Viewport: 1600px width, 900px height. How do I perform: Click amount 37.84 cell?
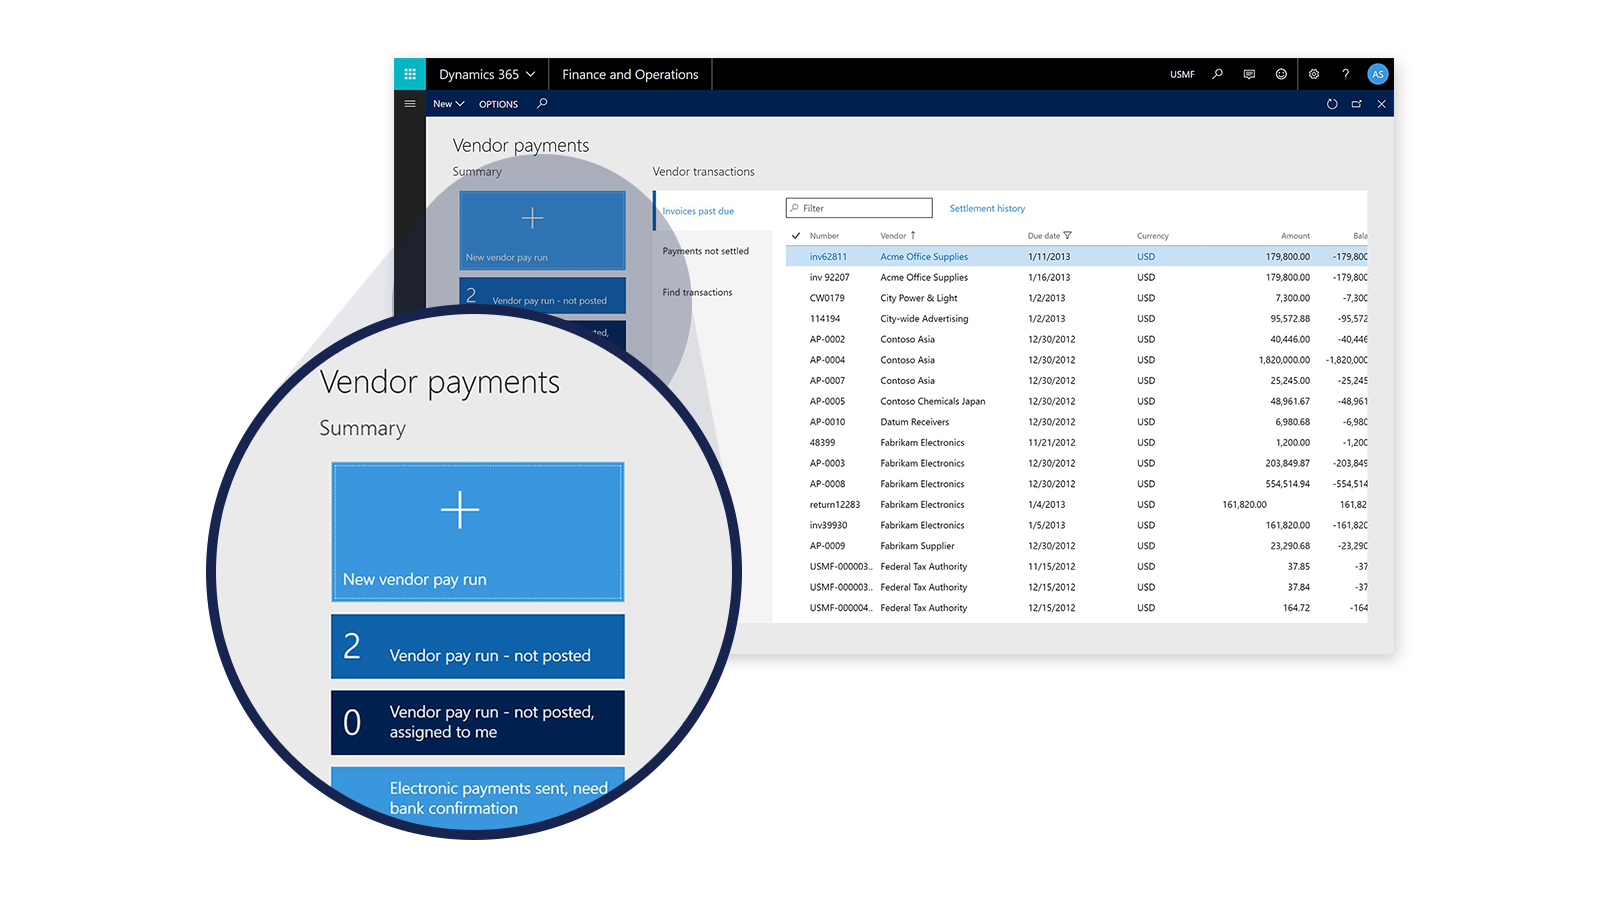[x=1299, y=587]
